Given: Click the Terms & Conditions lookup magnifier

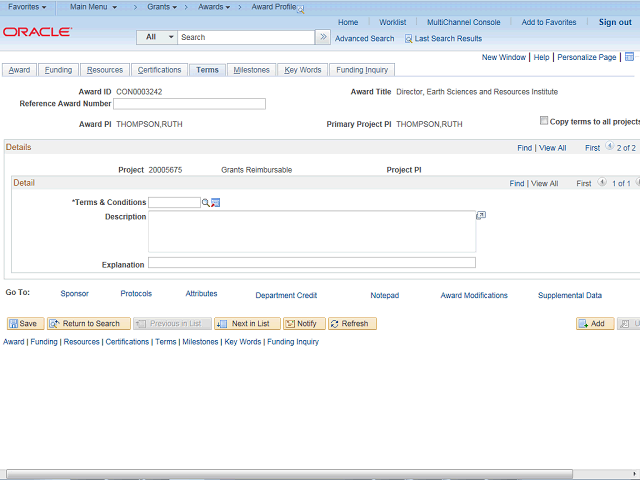Looking at the screenshot, I should 205,202.
